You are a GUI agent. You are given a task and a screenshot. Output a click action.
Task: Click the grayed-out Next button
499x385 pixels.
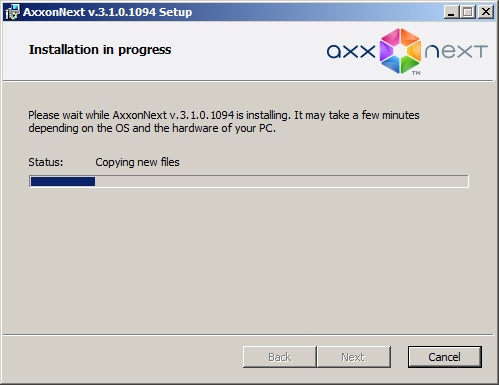[353, 357]
